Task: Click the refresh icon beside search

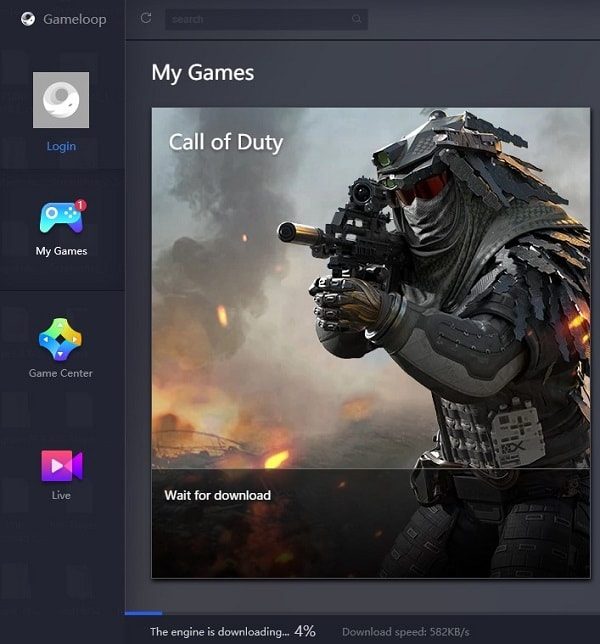Action: tap(146, 18)
